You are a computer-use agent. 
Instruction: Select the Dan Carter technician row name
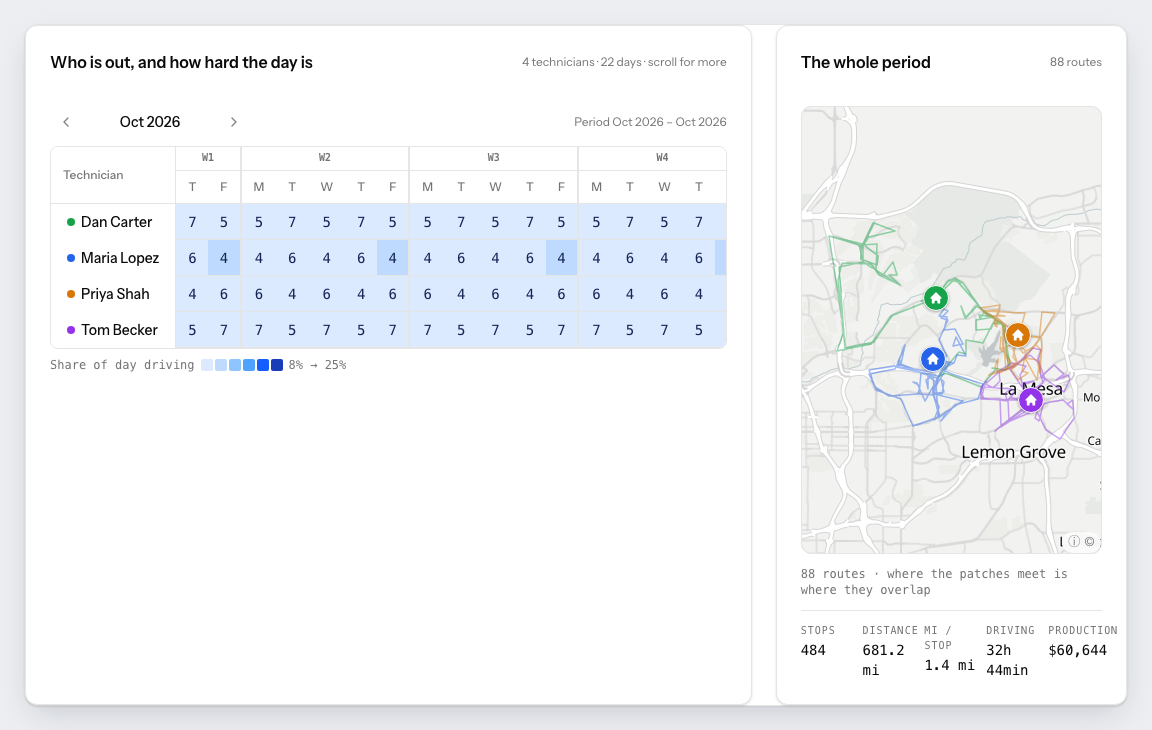tap(116, 222)
